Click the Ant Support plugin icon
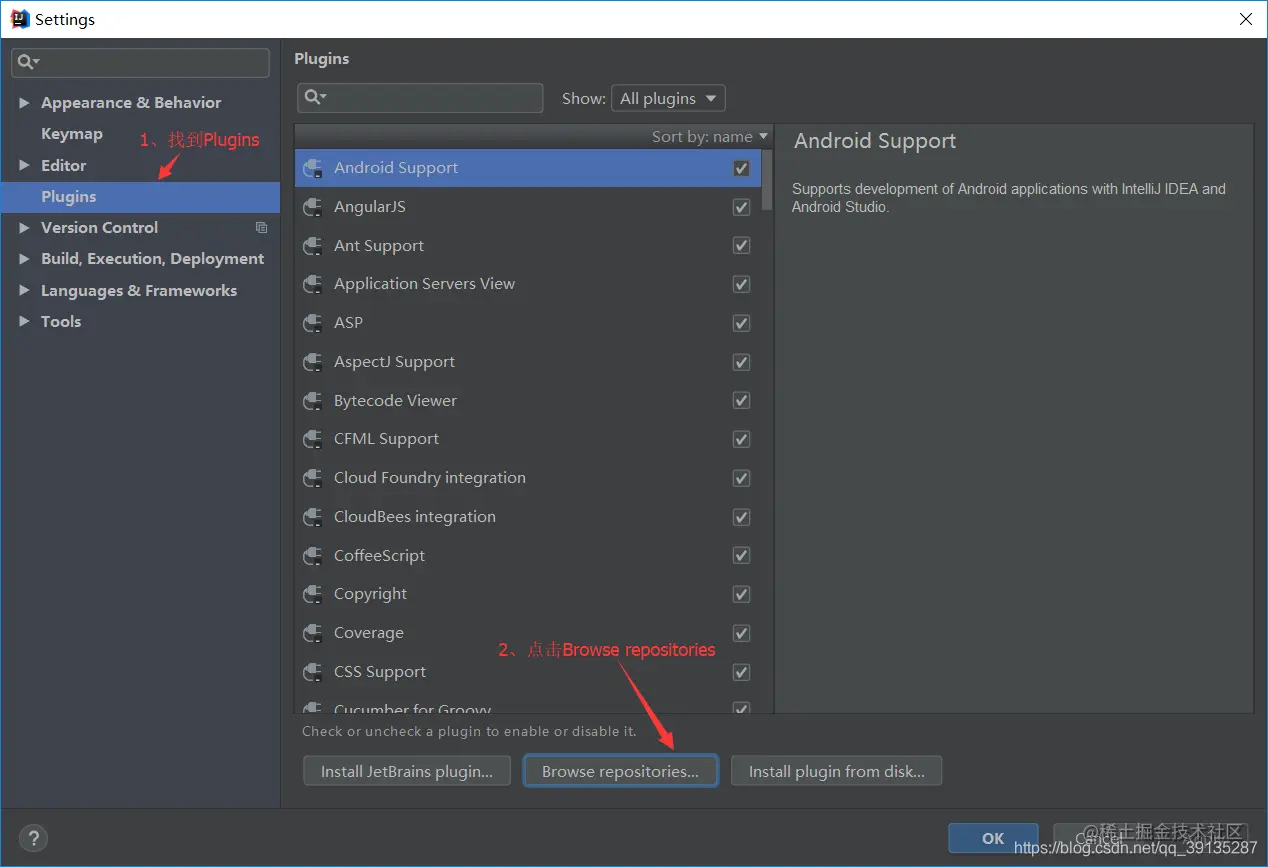Image resolution: width=1268 pixels, height=867 pixels. coord(313,246)
